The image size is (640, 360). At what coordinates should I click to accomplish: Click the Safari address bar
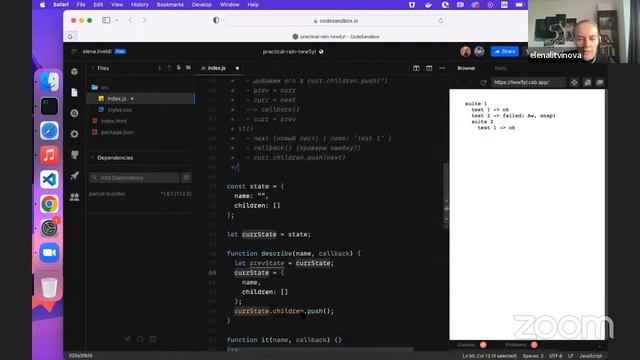tap(336, 20)
